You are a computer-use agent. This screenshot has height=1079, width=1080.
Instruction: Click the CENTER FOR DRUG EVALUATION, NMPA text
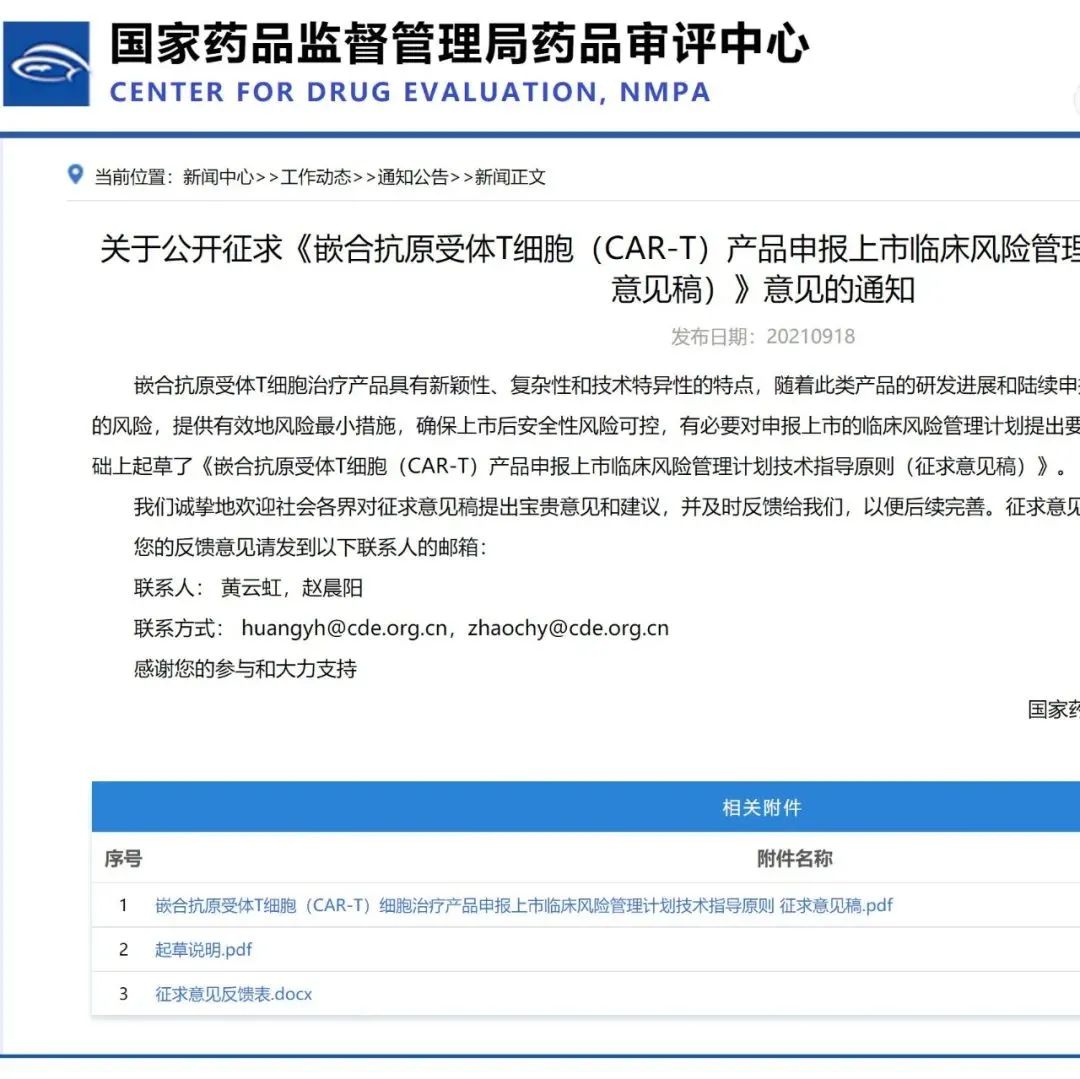(410, 92)
